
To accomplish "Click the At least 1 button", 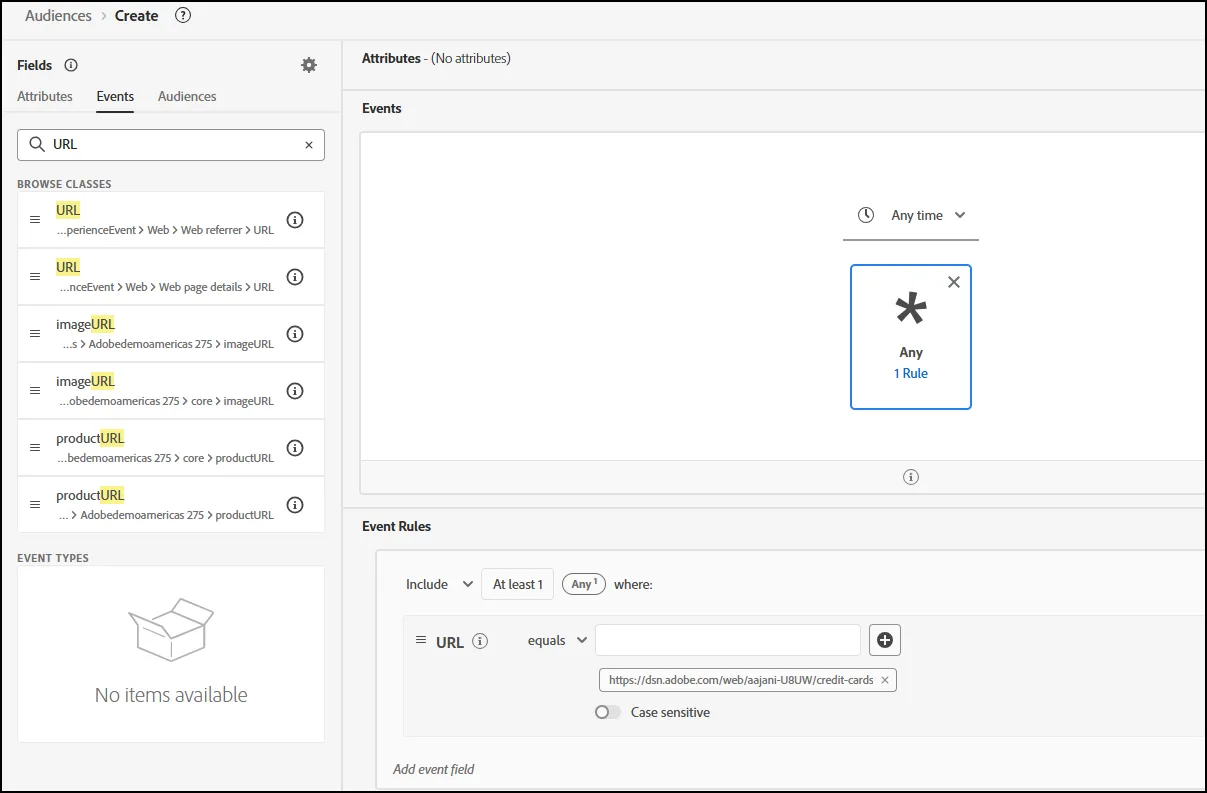I will 517,584.
